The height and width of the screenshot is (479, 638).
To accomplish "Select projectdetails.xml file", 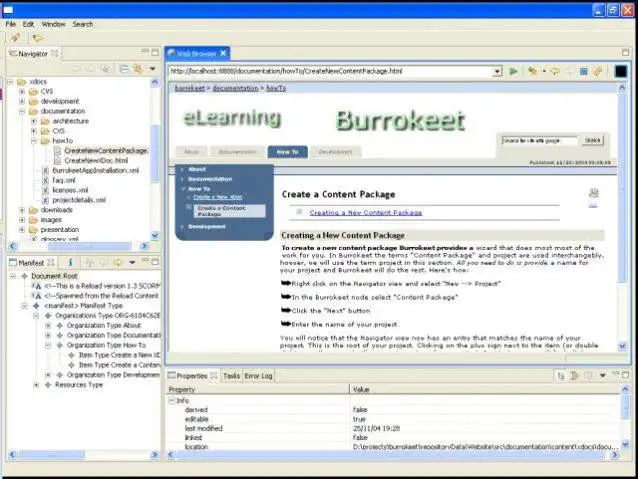I will 79,200.
